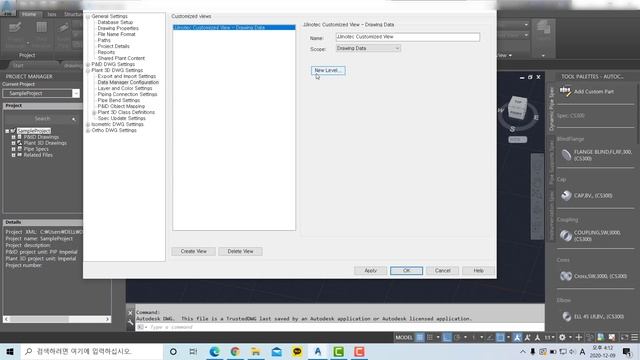Expand the P&ID Drawings tree node
The image size is (640, 360).
[13, 137]
